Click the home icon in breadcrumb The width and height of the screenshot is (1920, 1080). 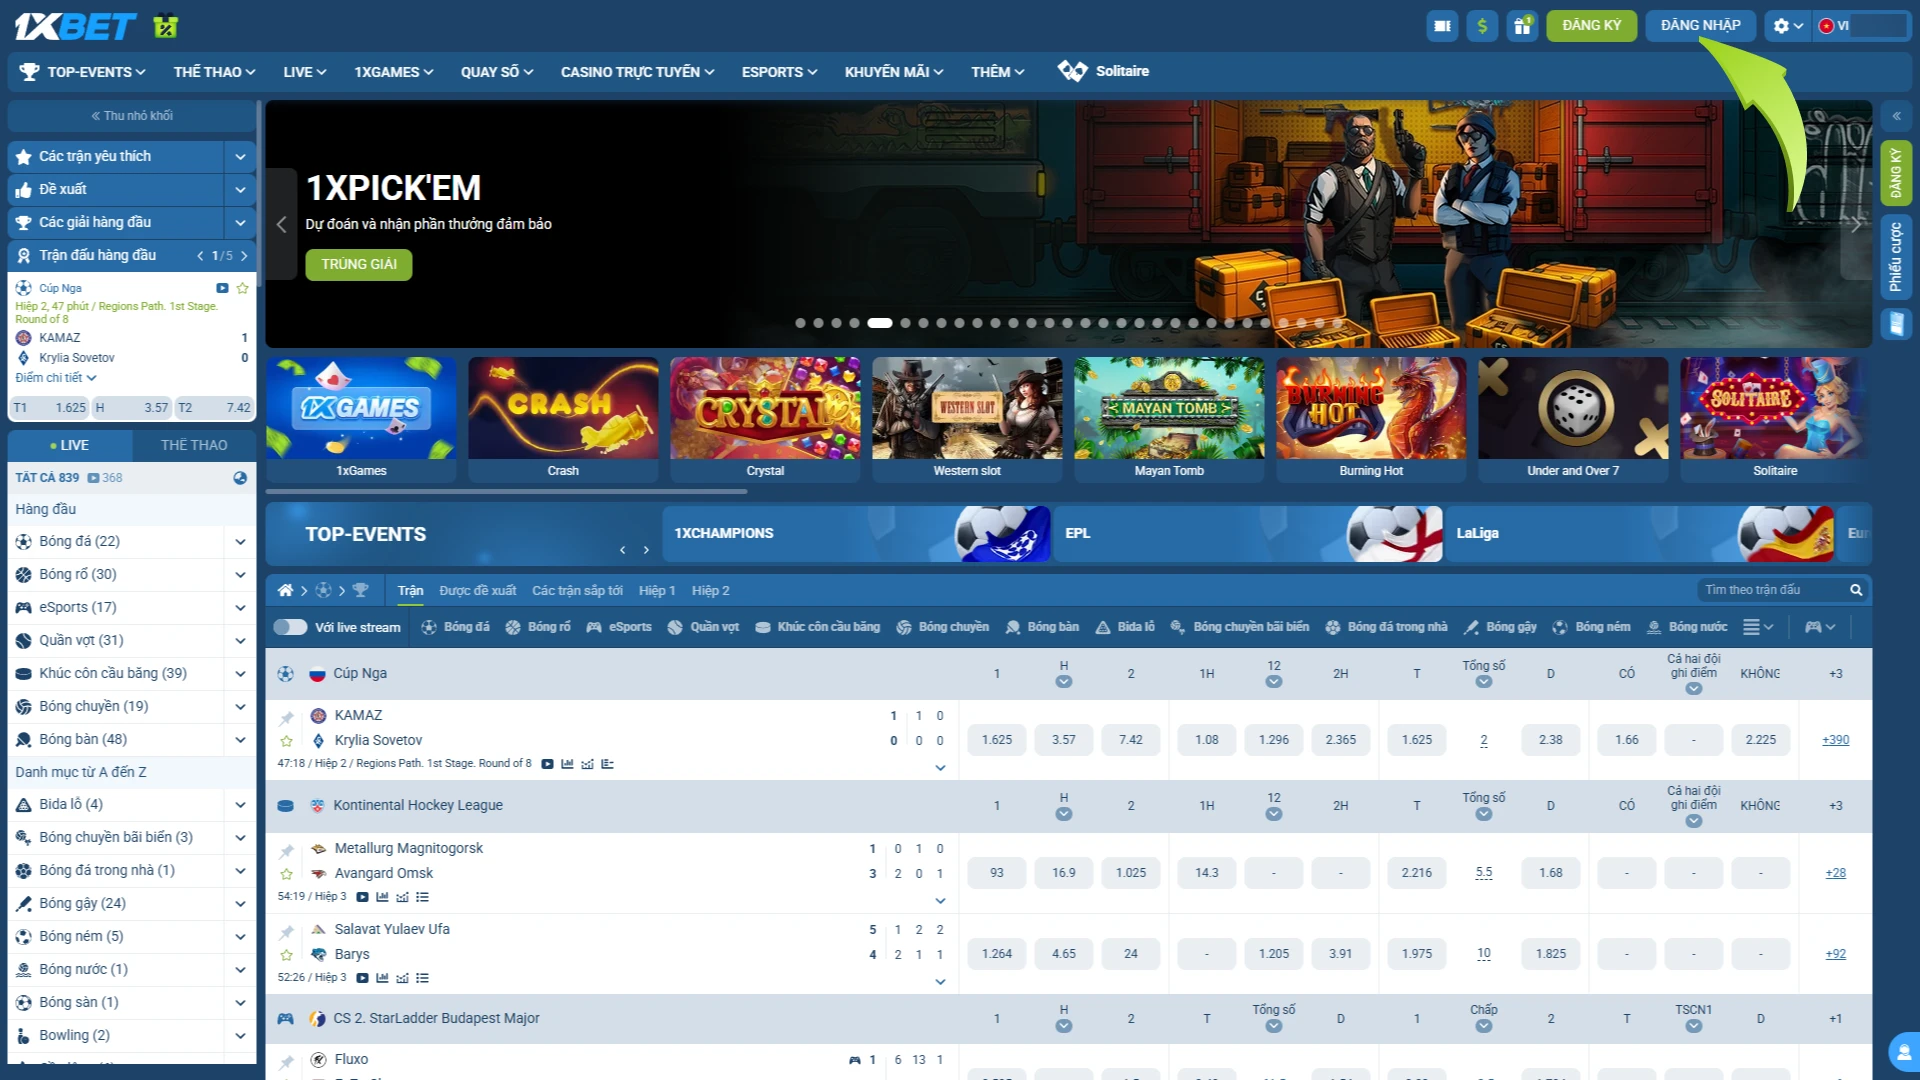point(285,590)
